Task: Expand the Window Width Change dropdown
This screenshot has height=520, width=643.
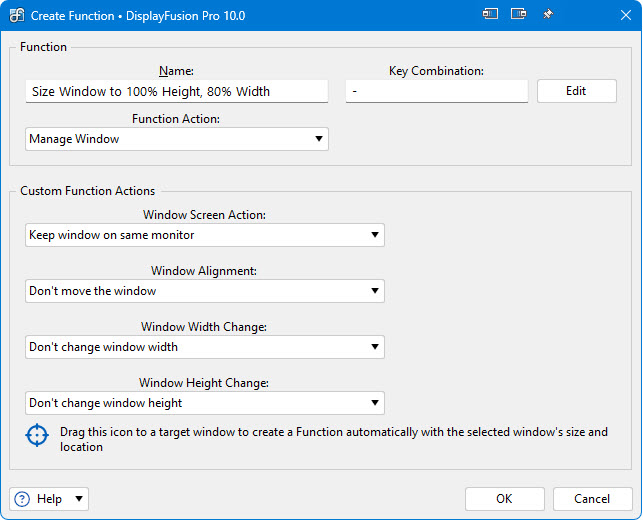Action: [x=205, y=347]
